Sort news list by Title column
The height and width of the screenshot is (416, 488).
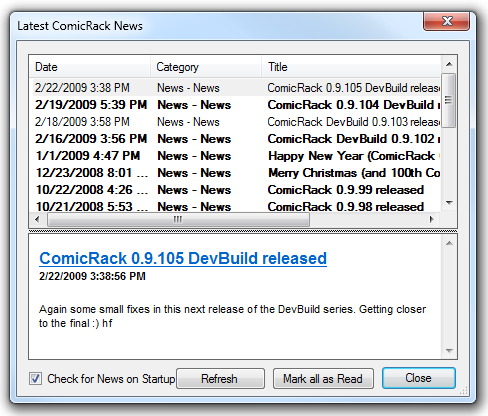[351, 67]
